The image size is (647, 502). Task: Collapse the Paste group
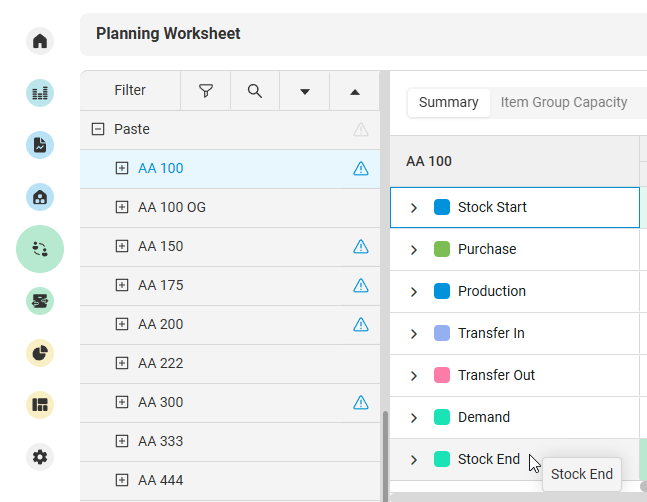point(98,129)
